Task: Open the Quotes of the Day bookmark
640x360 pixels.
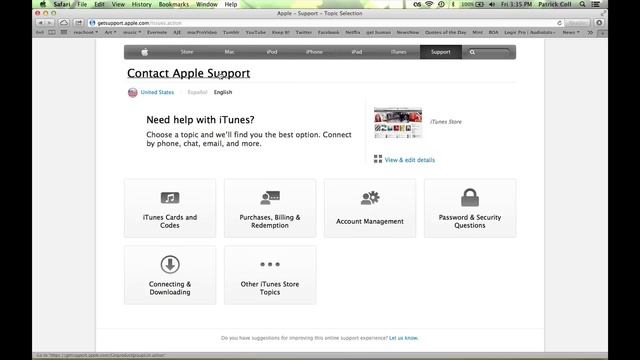Action: 445,32
